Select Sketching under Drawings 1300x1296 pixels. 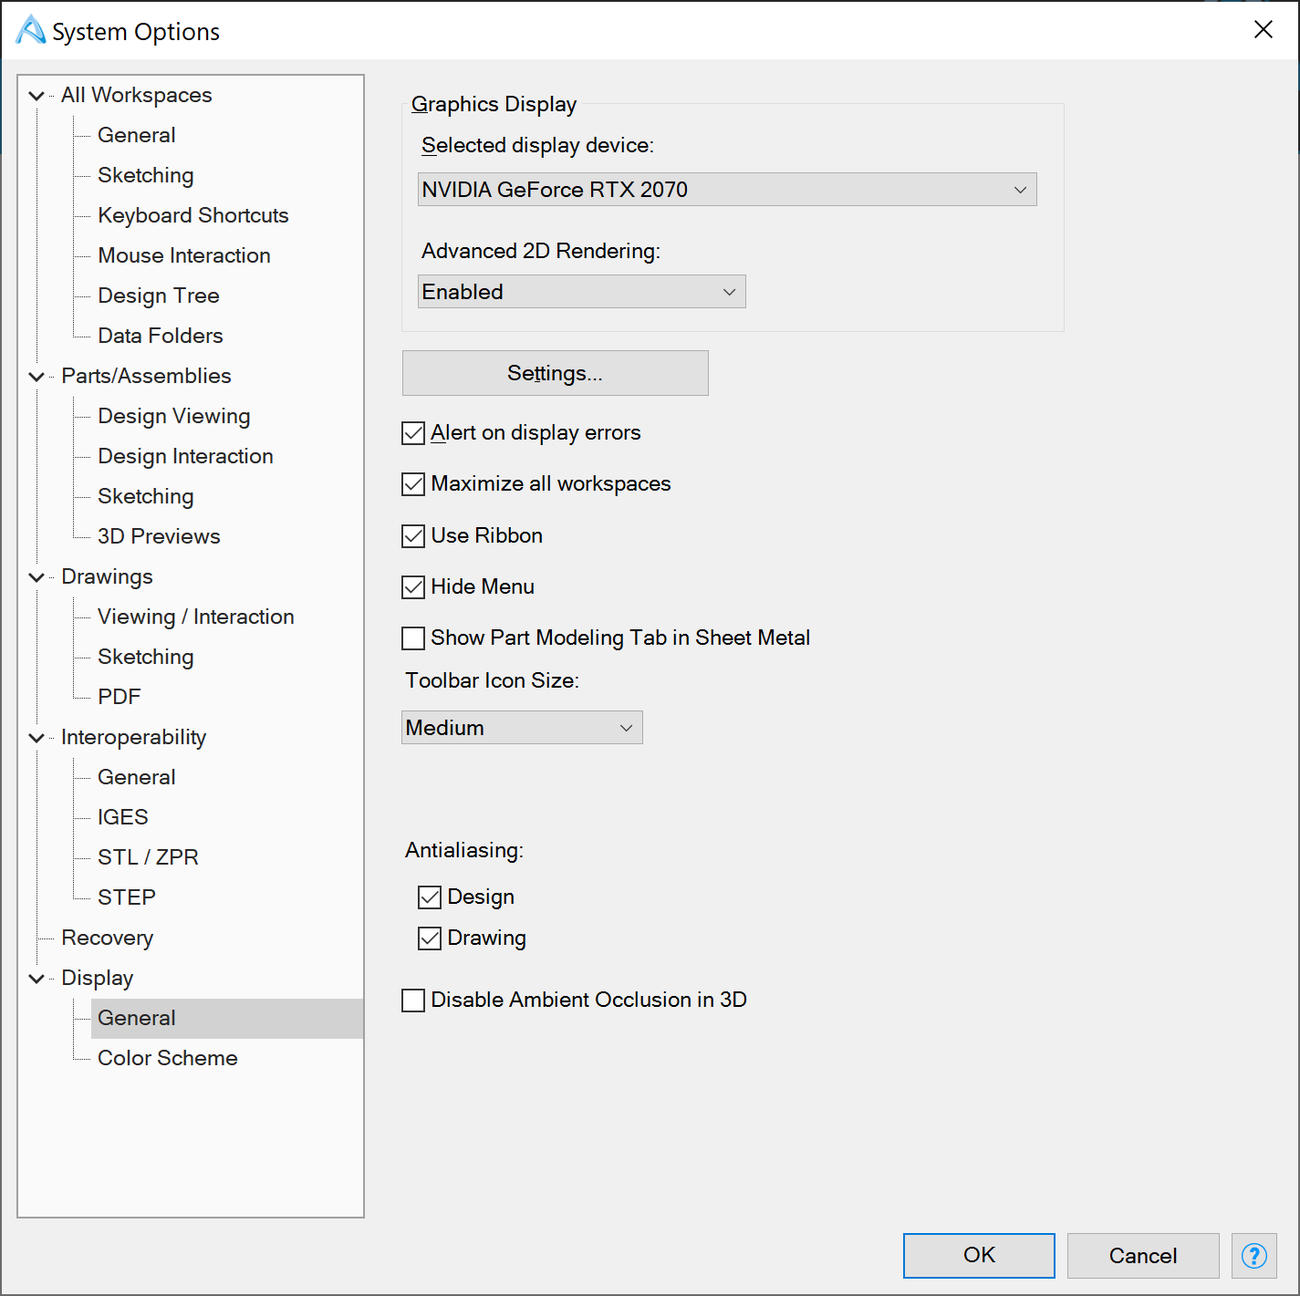pos(146,657)
